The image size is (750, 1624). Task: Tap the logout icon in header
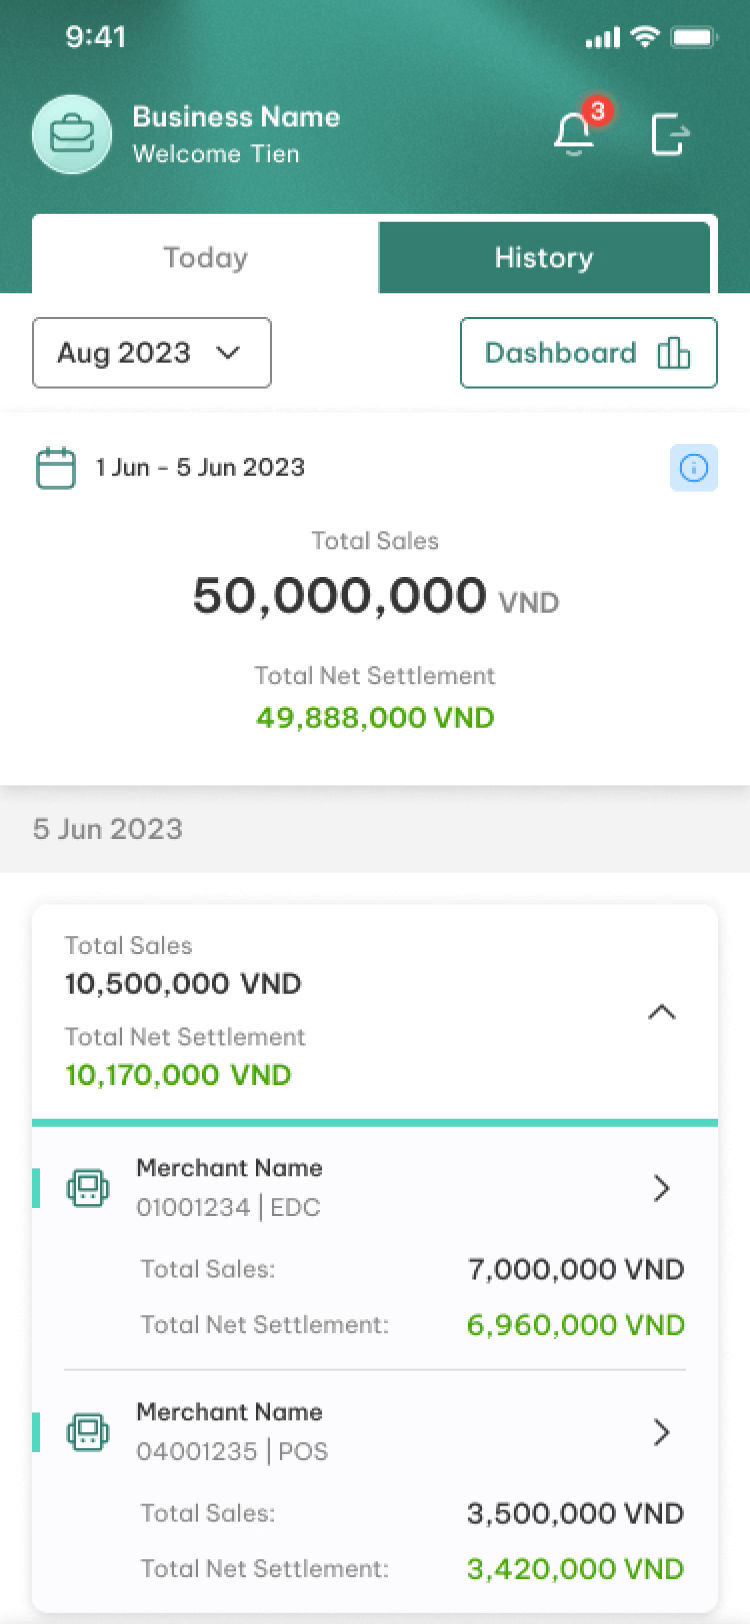pyautogui.click(x=670, y=135)
